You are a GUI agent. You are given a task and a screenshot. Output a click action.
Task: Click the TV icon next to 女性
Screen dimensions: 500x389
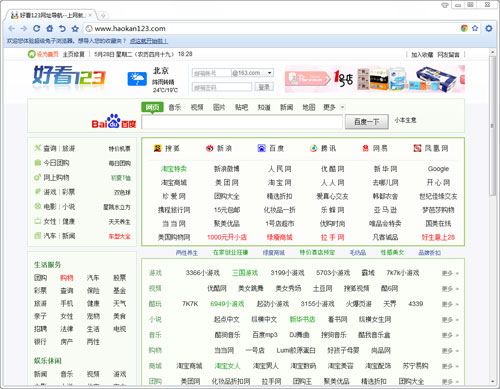(x=38, y=221)
